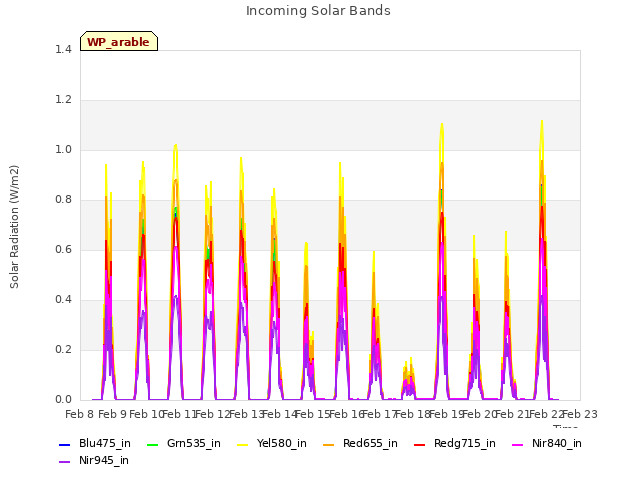Click the Feb 13 x-axis tick label
640x480 pixels.
(x=248, y=414)
